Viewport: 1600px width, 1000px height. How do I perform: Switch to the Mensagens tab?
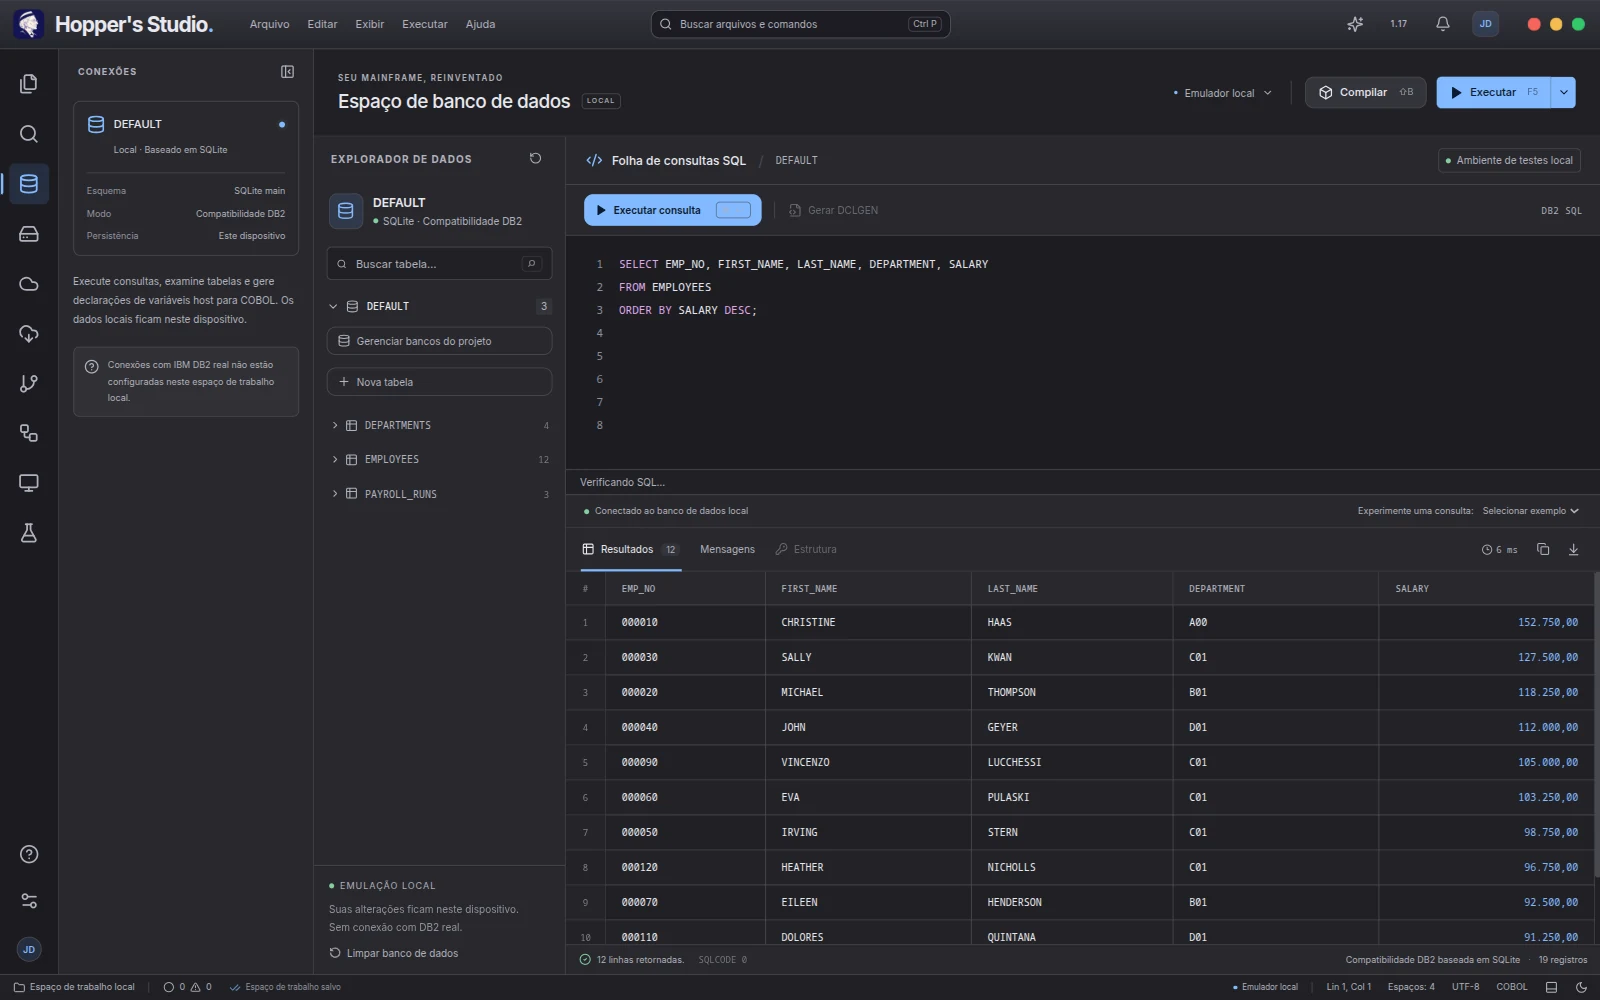[727, 549]
